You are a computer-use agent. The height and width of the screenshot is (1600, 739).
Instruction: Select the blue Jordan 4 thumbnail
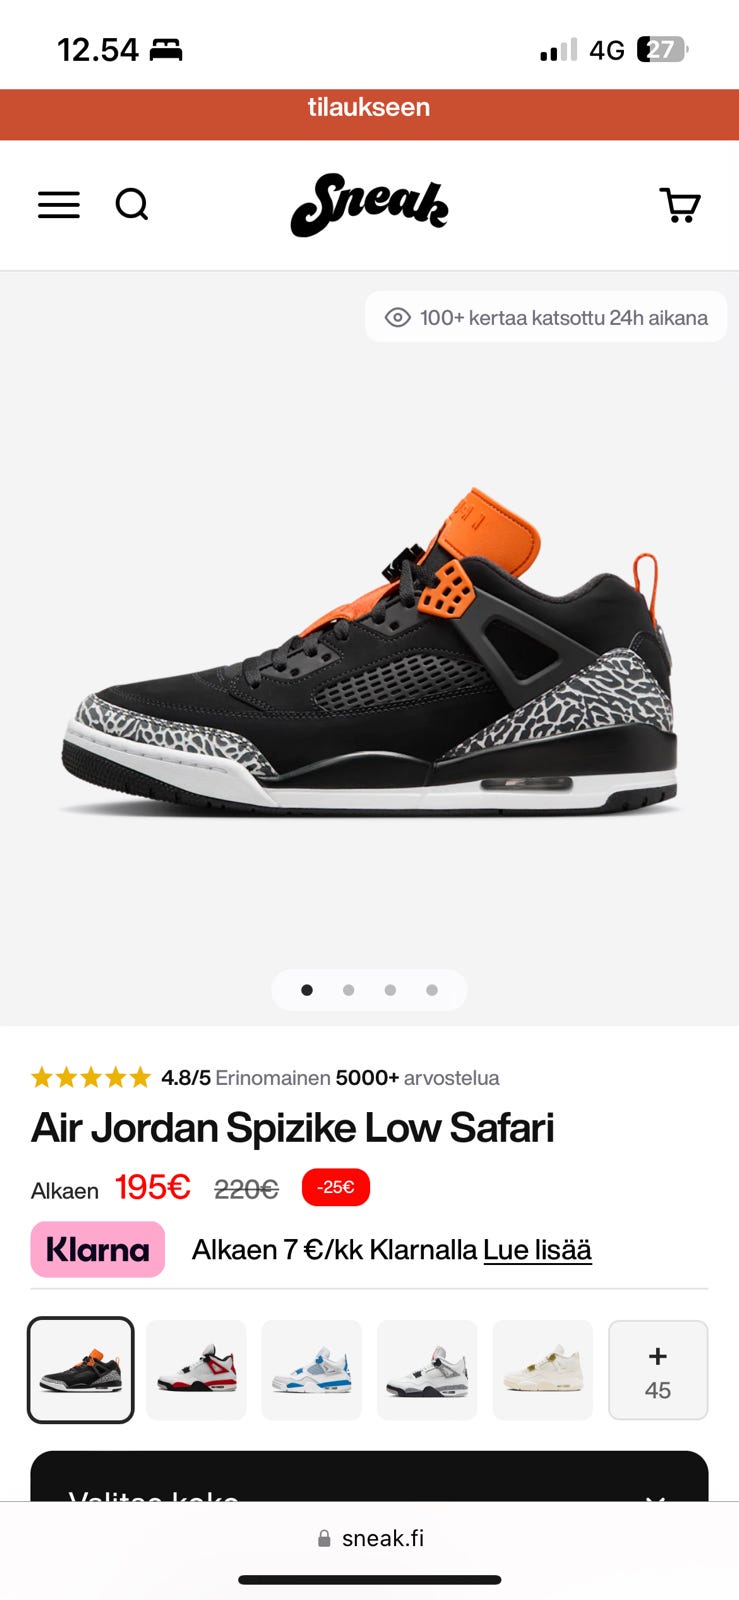click(x=311, y=1370)
